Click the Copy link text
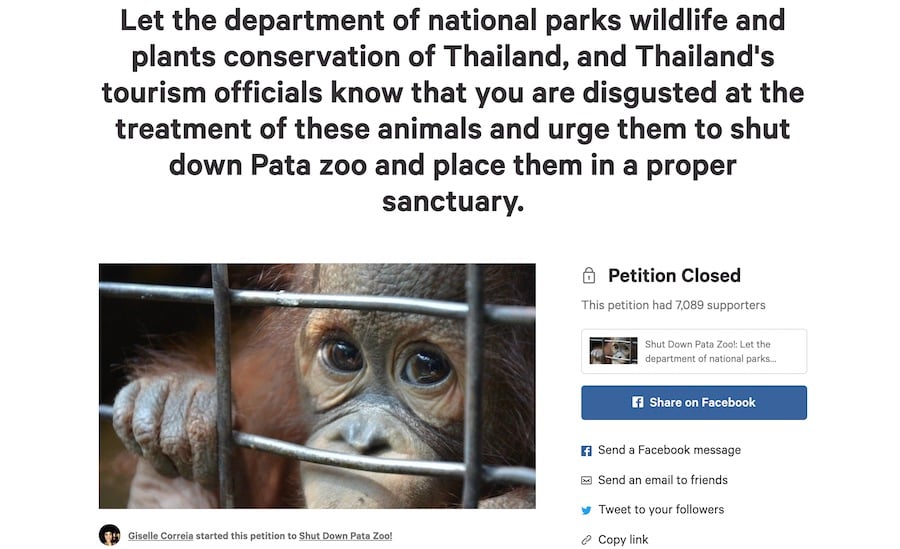 pos(623,540)
